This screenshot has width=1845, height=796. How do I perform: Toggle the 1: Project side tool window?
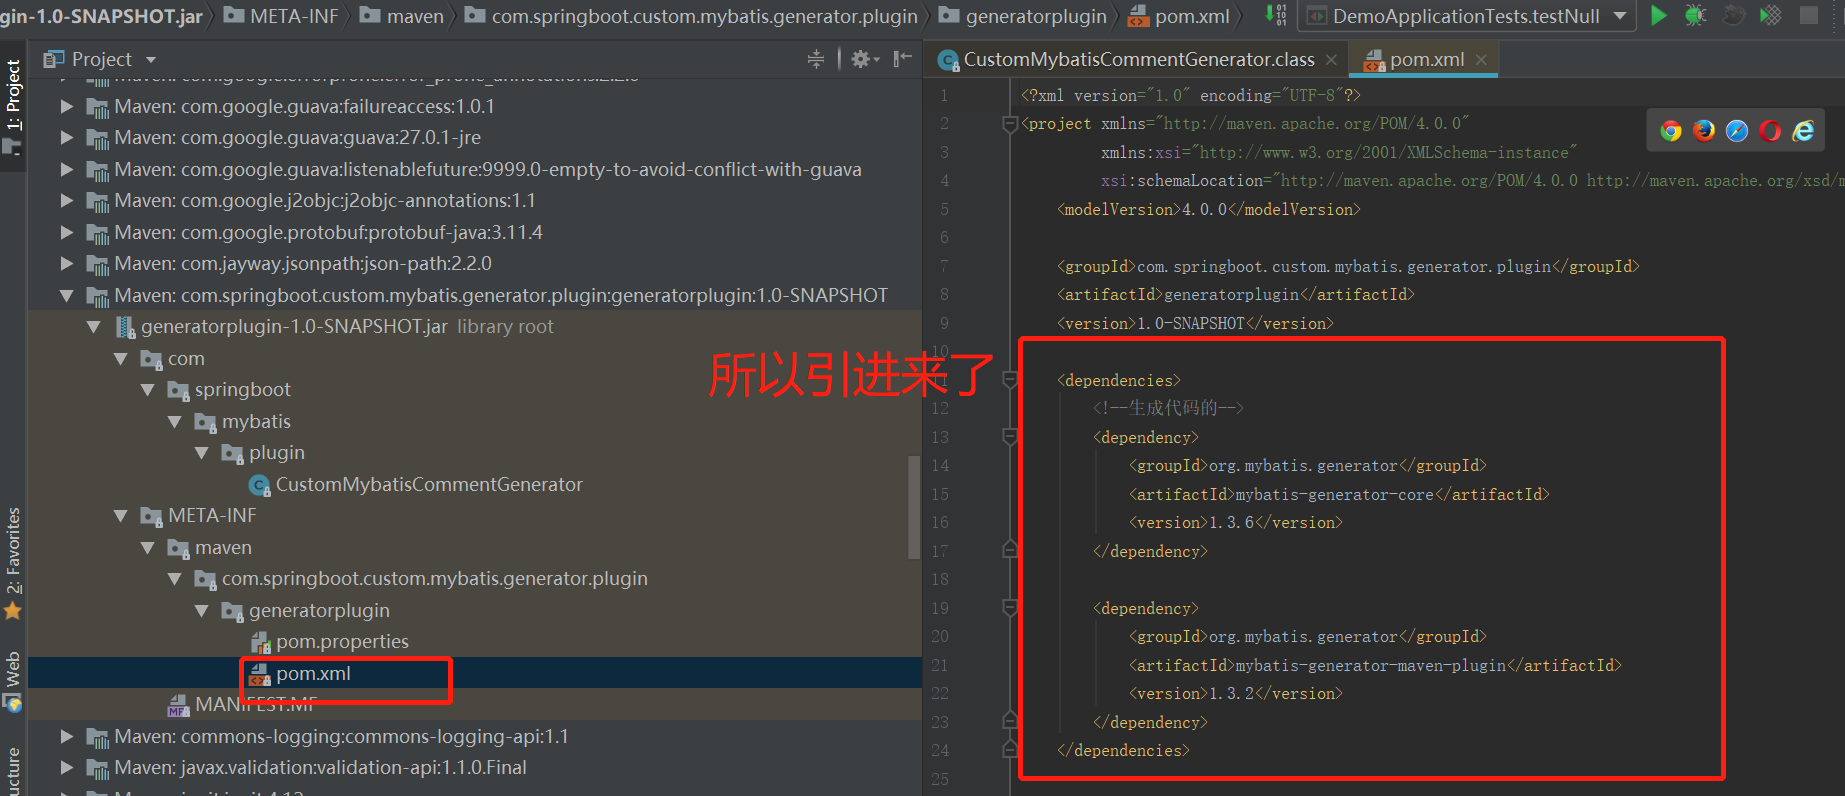coord(13,107)
